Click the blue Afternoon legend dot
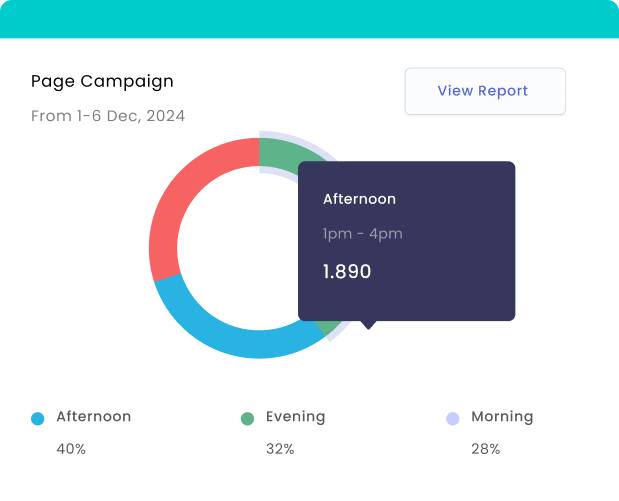Screen dimensions: 619x501 pos(38,419)
